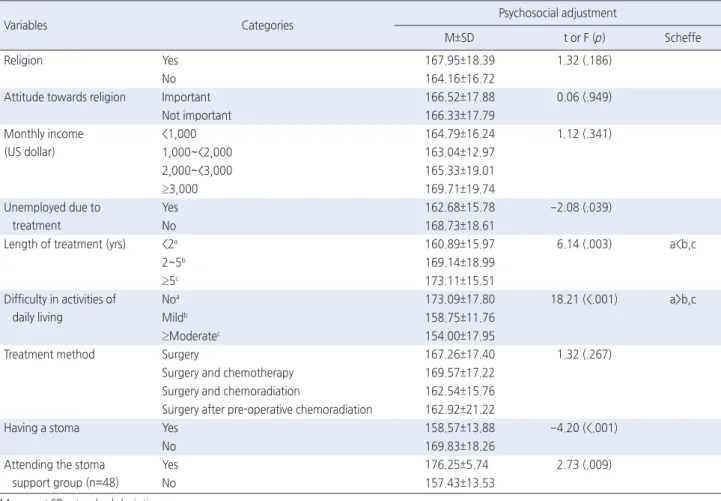Click the 't or F (p)' header
The height and width of the screenshot is (501, 721).
point(584,38)
